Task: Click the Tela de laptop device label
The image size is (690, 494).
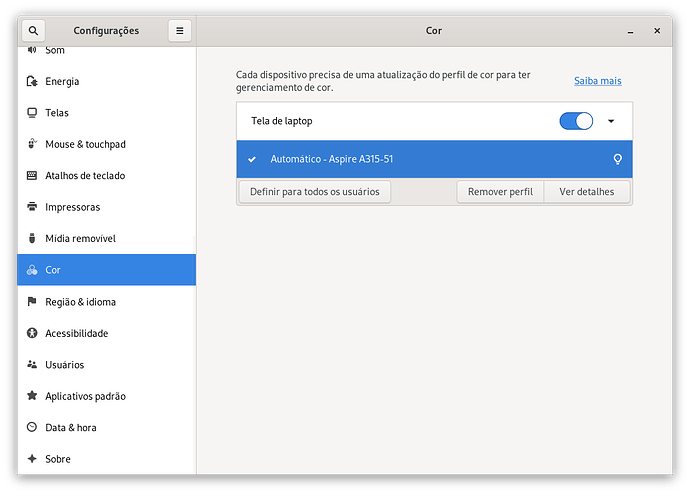Action: [282, 121]
